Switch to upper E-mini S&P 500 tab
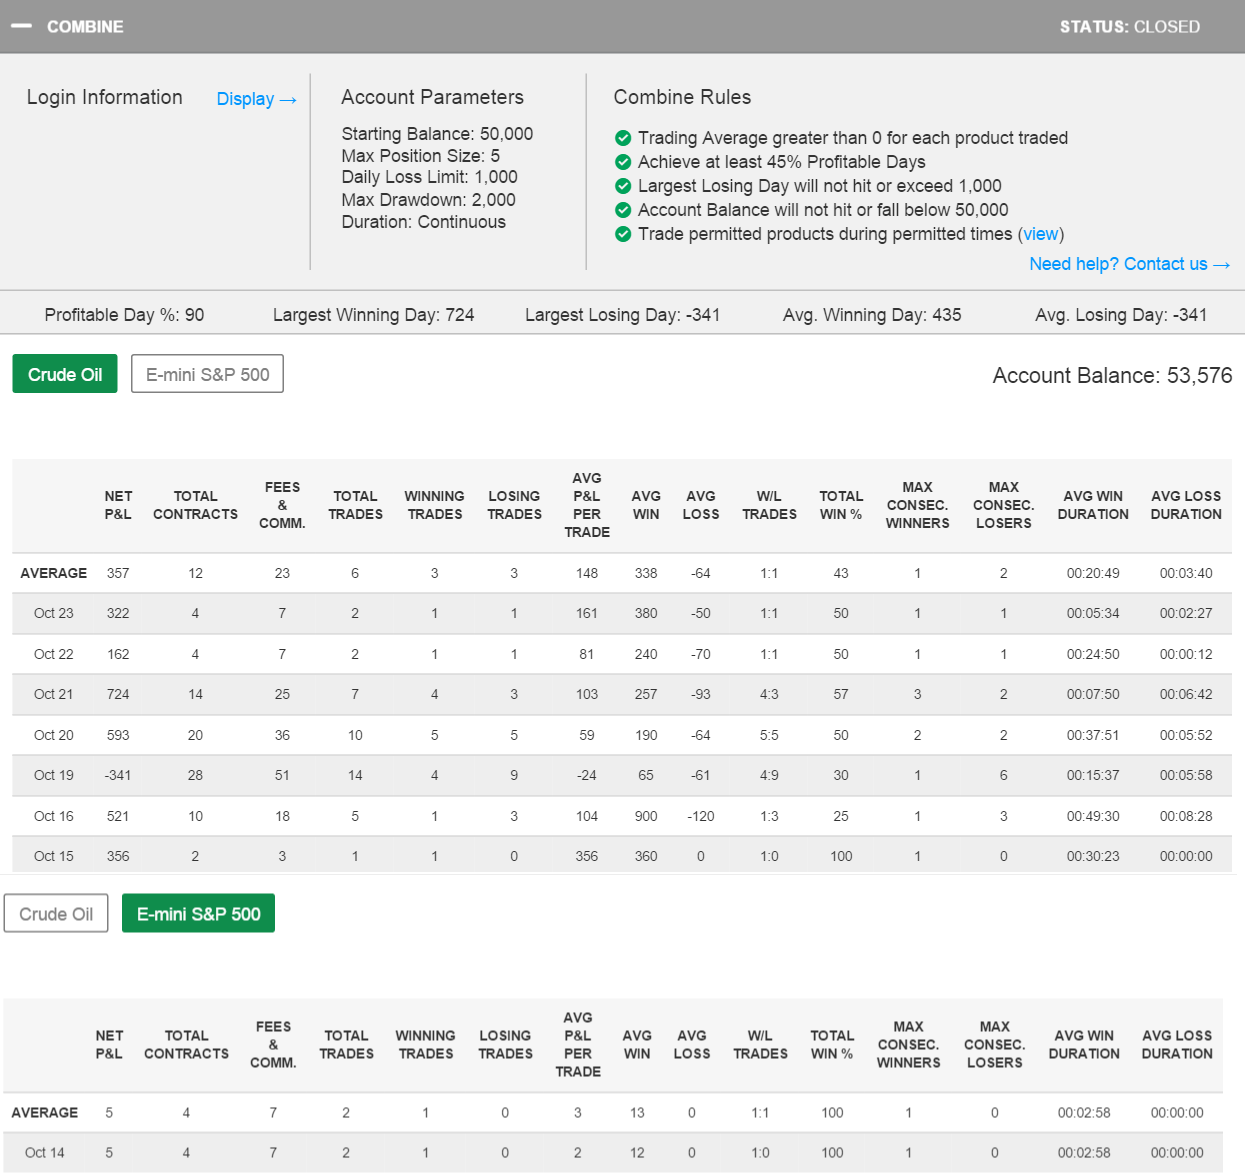This screenshot has height=1176, width=1245. [207, 374]
